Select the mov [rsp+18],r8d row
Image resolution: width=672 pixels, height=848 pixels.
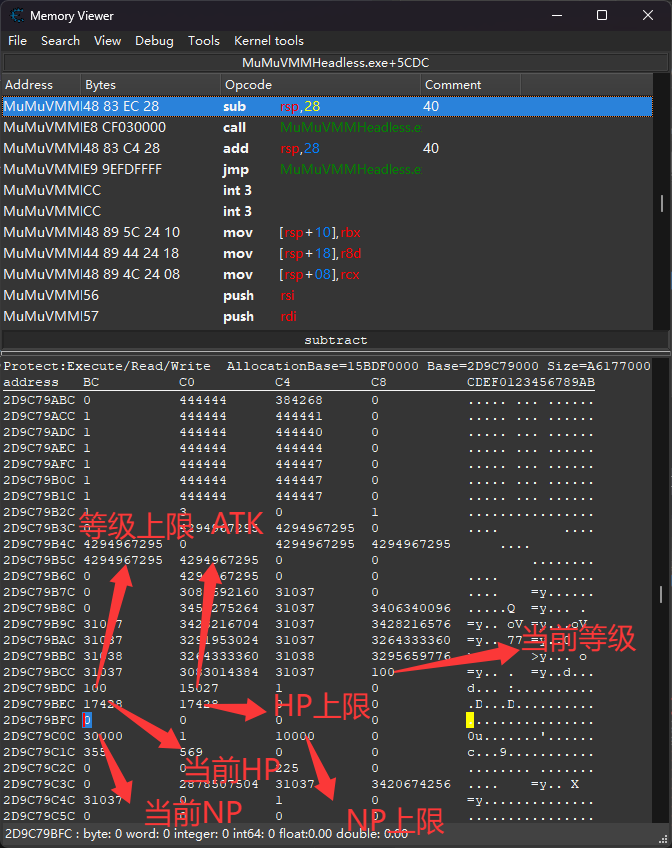point(327,254)
